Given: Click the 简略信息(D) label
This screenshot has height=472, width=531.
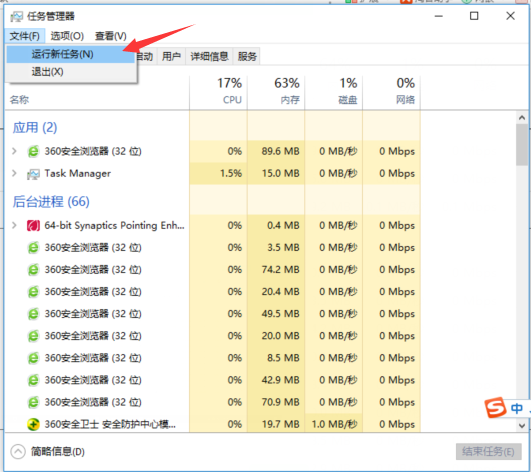Looking at the screenshot, I should [58, 451].
